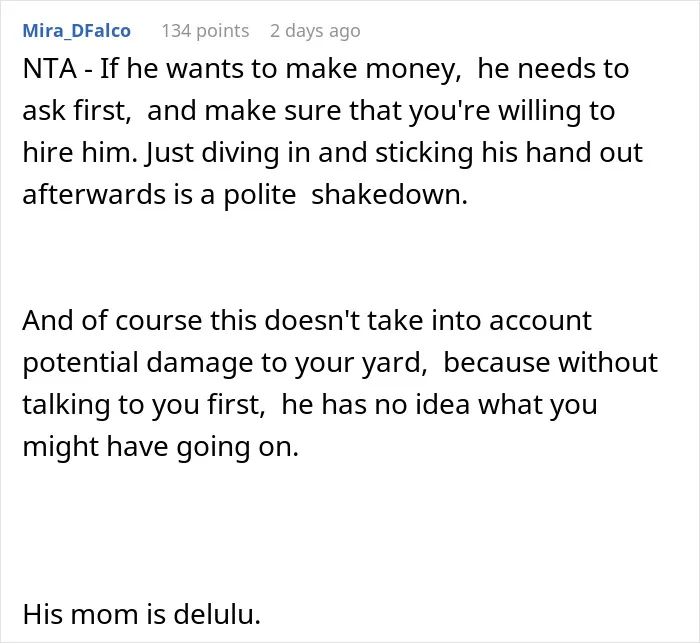Click the word 'afterwards' in first paragraph
The height and width of the screenshot is (643, 700).
click(94, 195)
